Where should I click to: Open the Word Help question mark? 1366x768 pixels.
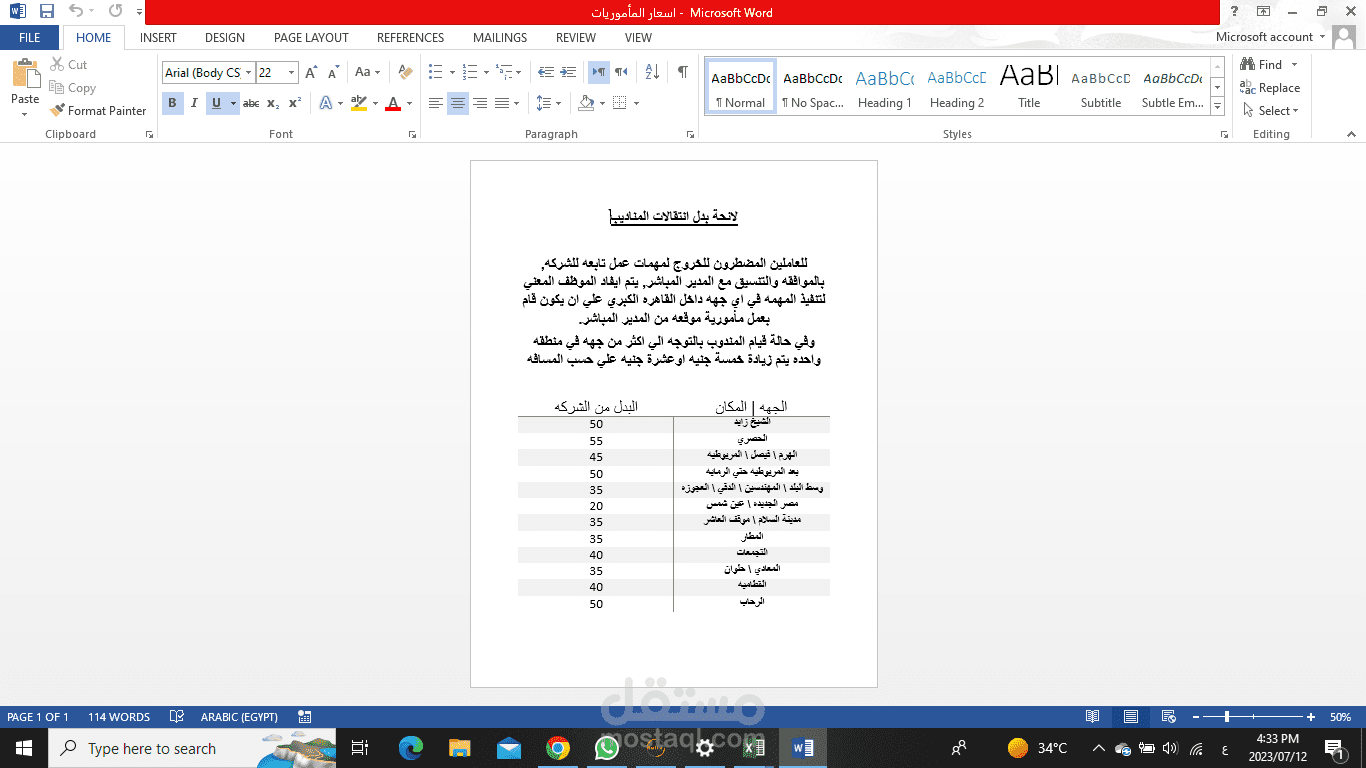(1236, 12)
